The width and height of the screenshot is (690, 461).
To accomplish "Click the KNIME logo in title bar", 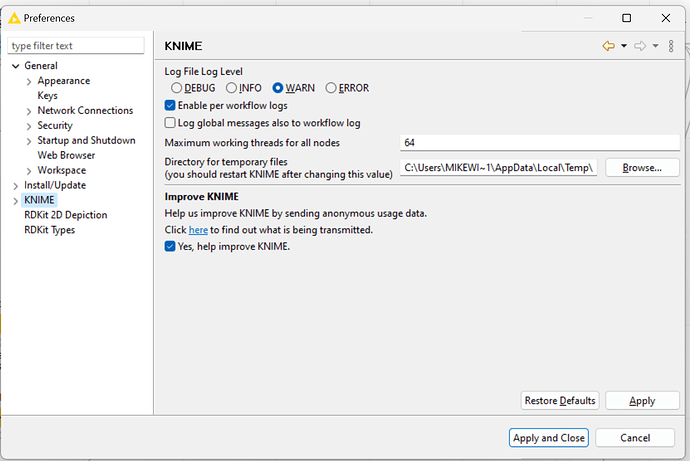I will click(14, 18).
